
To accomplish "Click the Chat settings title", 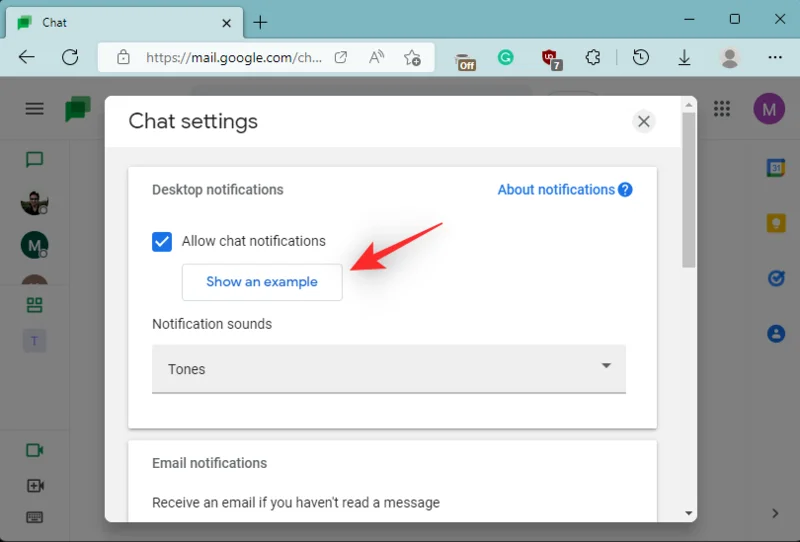I will [193, 121].
